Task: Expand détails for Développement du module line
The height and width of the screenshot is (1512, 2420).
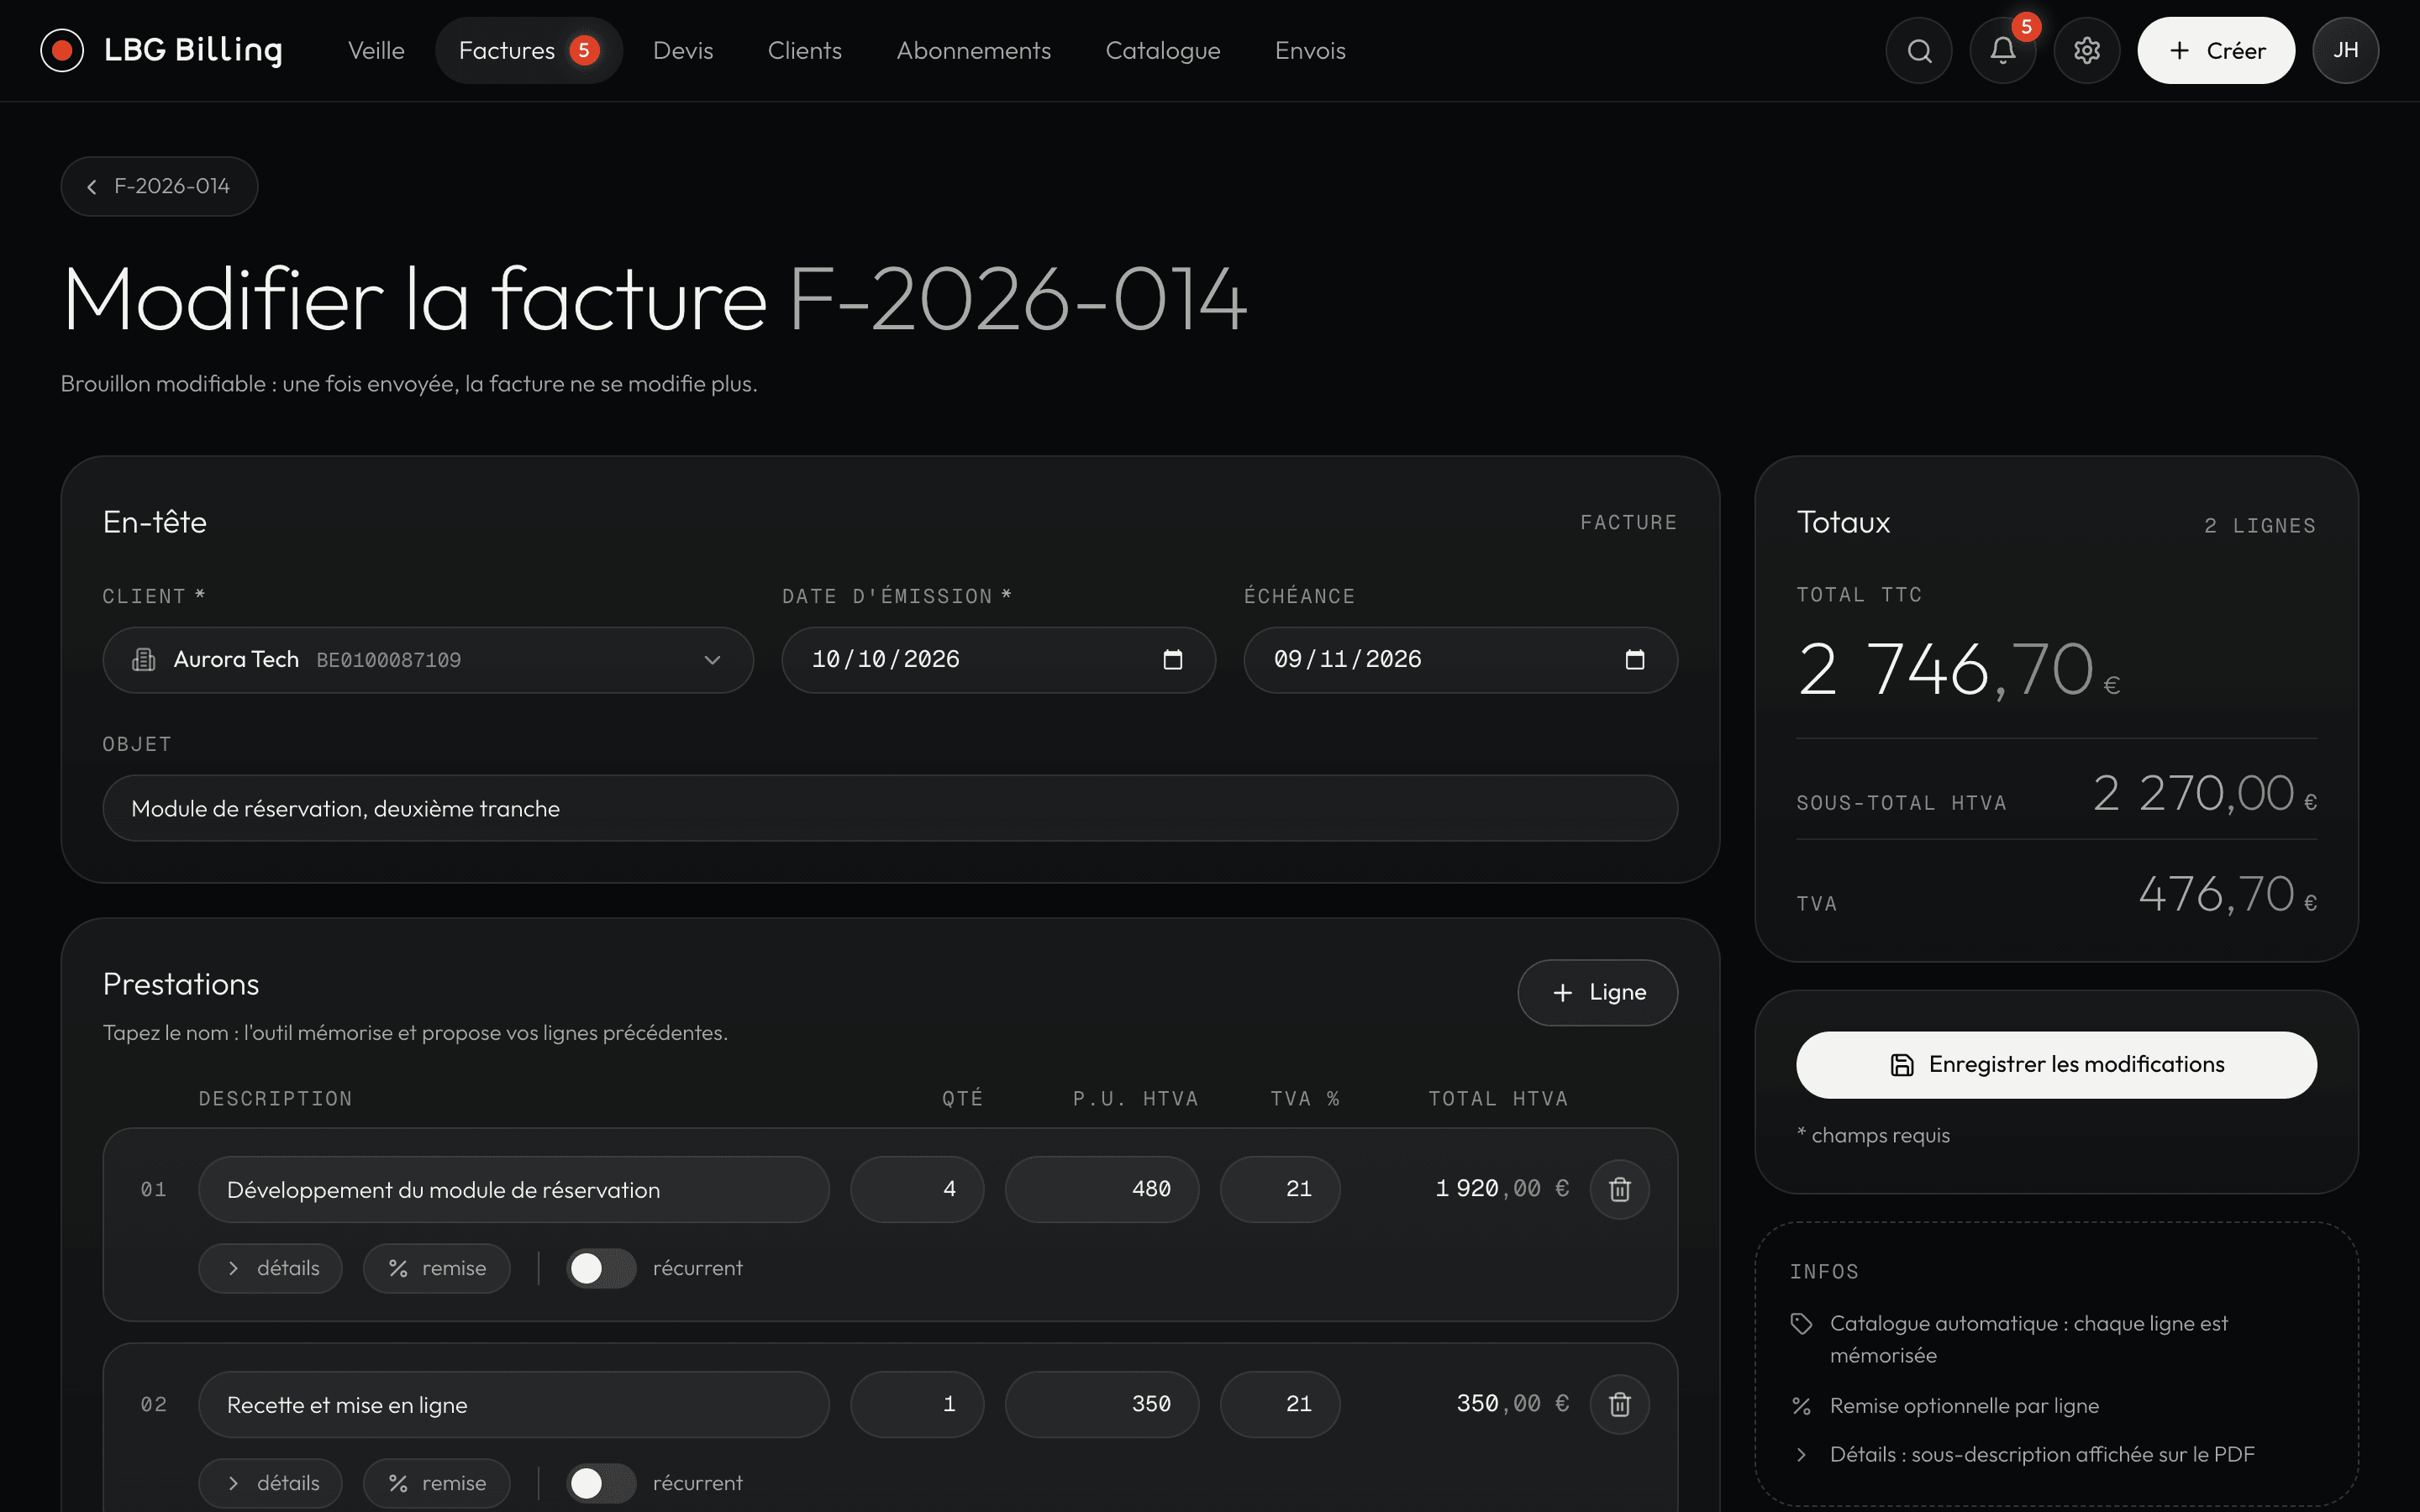Action: click(271, 1268)
